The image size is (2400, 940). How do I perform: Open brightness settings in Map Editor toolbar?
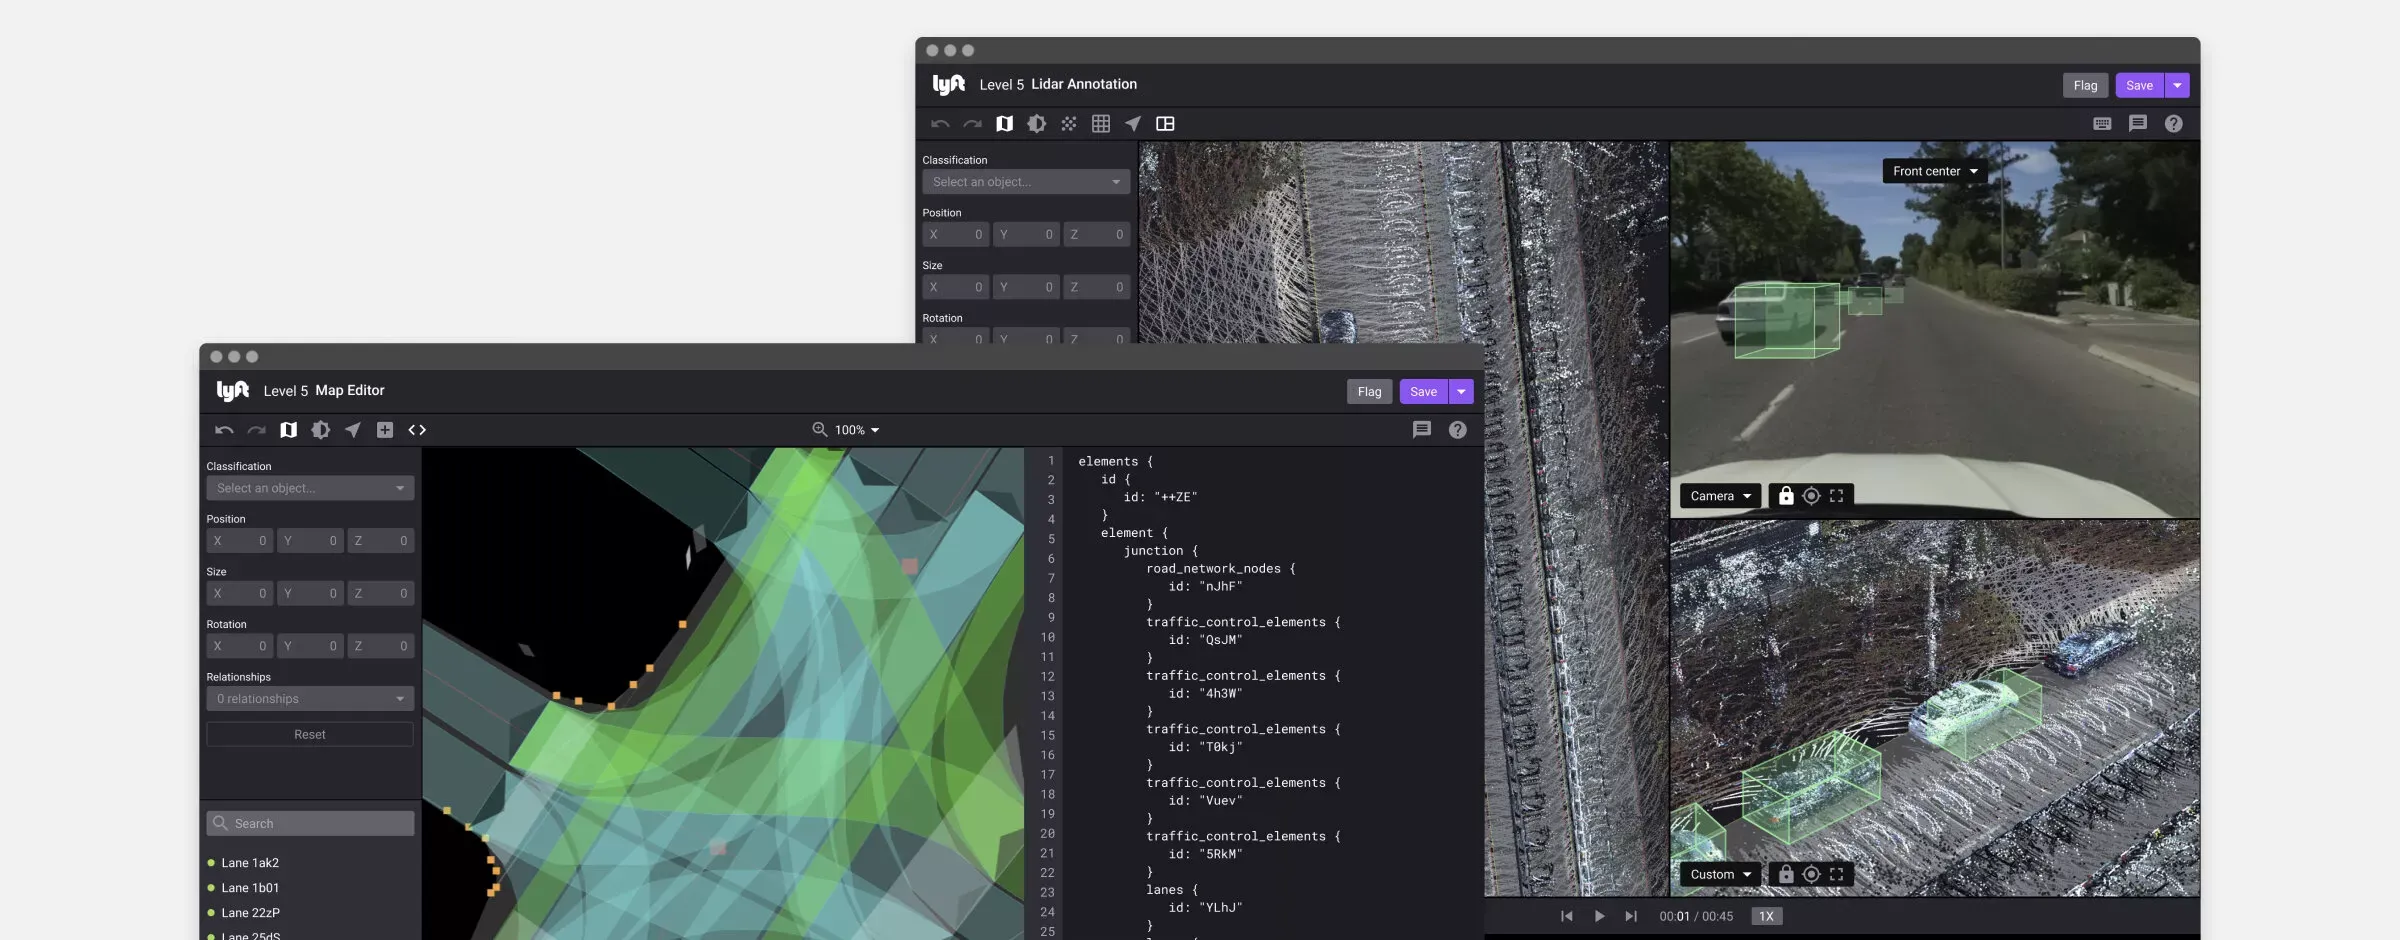click(320, 430)
